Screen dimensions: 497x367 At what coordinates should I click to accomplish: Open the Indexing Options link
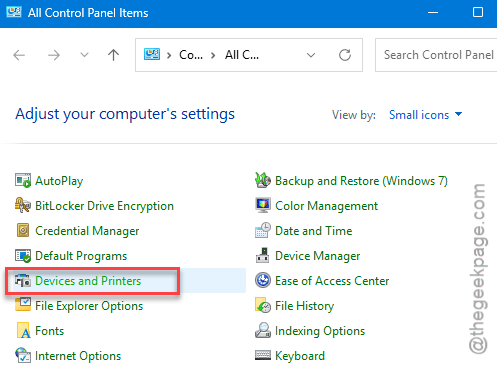(320, 331)
